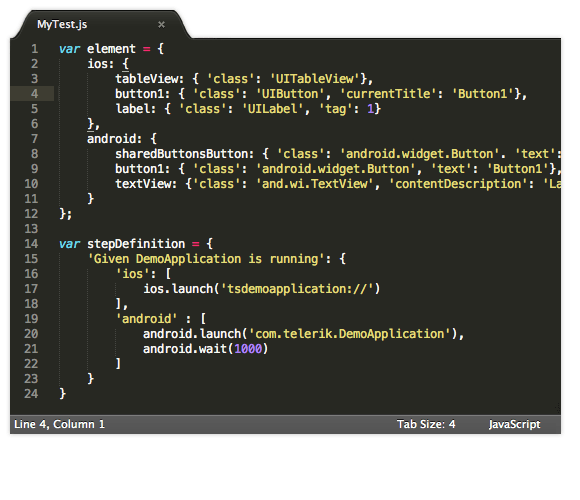Click the 'com.telerik.DemoApplication' string
This screenshot has width=580, height=500.
(x=350, y=334)
